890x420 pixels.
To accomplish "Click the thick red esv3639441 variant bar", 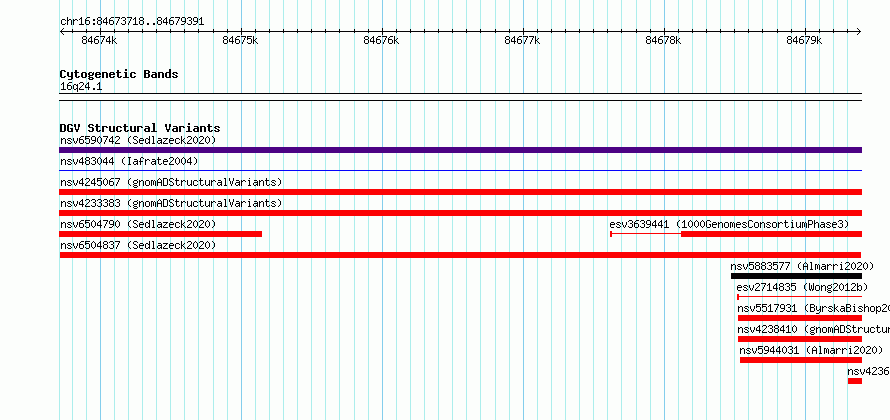I will [x=771, y=234].
